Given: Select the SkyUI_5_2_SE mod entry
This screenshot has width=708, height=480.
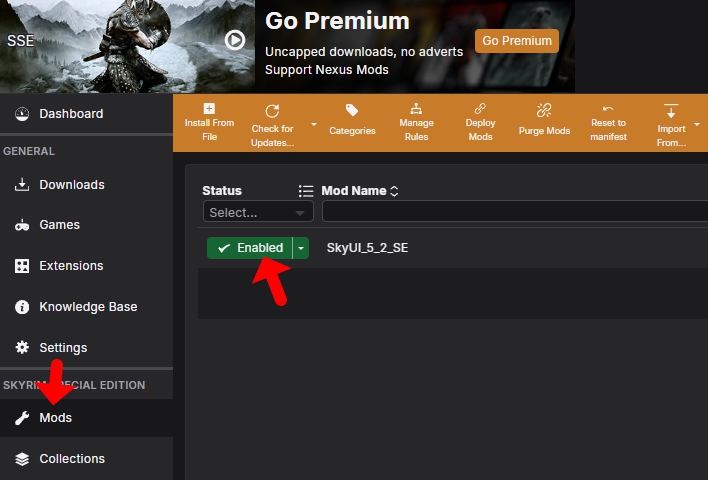Looking at the screenshot, I should [x=367, y=248].
